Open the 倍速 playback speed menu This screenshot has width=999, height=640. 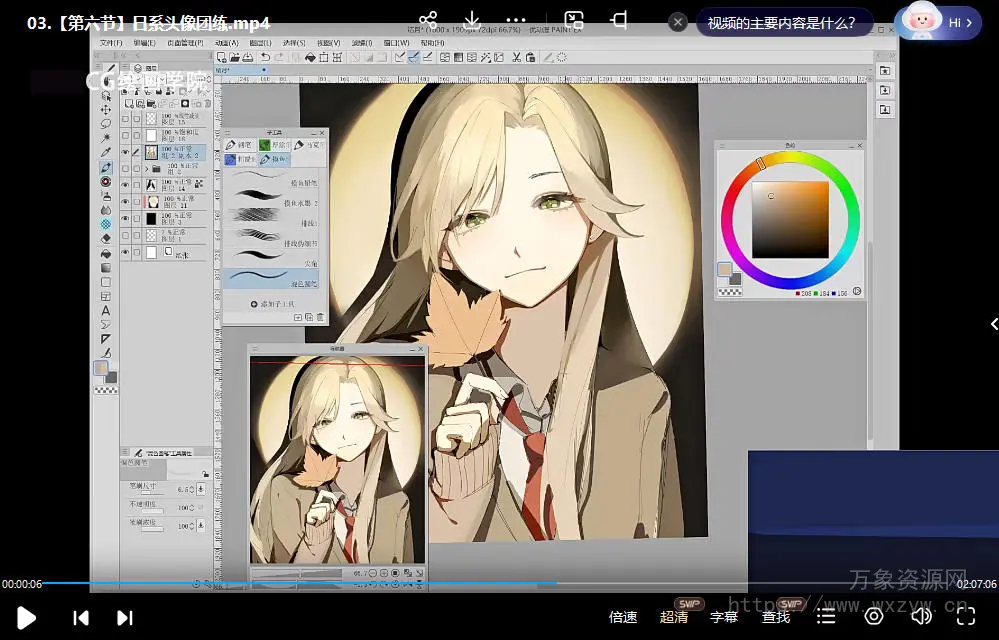pos(623,617)
